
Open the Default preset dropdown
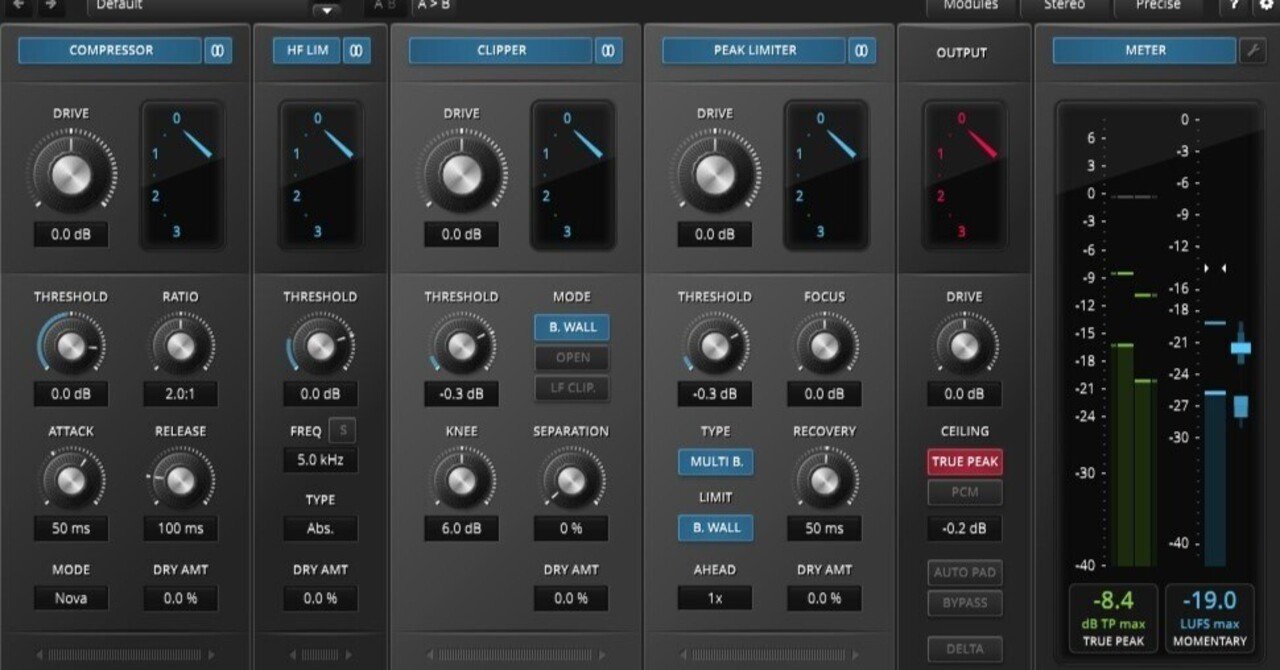pyautogui.click(x=200, y=6)
